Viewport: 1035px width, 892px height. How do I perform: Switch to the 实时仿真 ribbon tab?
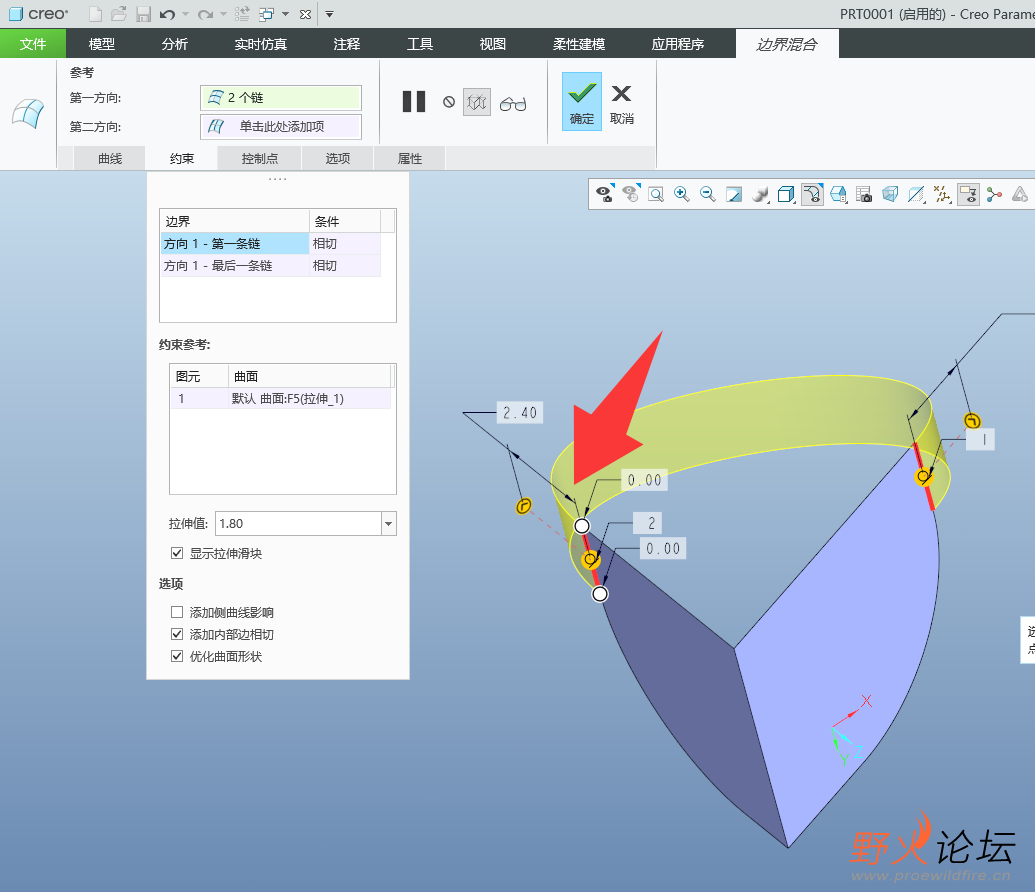pos(261,44)
